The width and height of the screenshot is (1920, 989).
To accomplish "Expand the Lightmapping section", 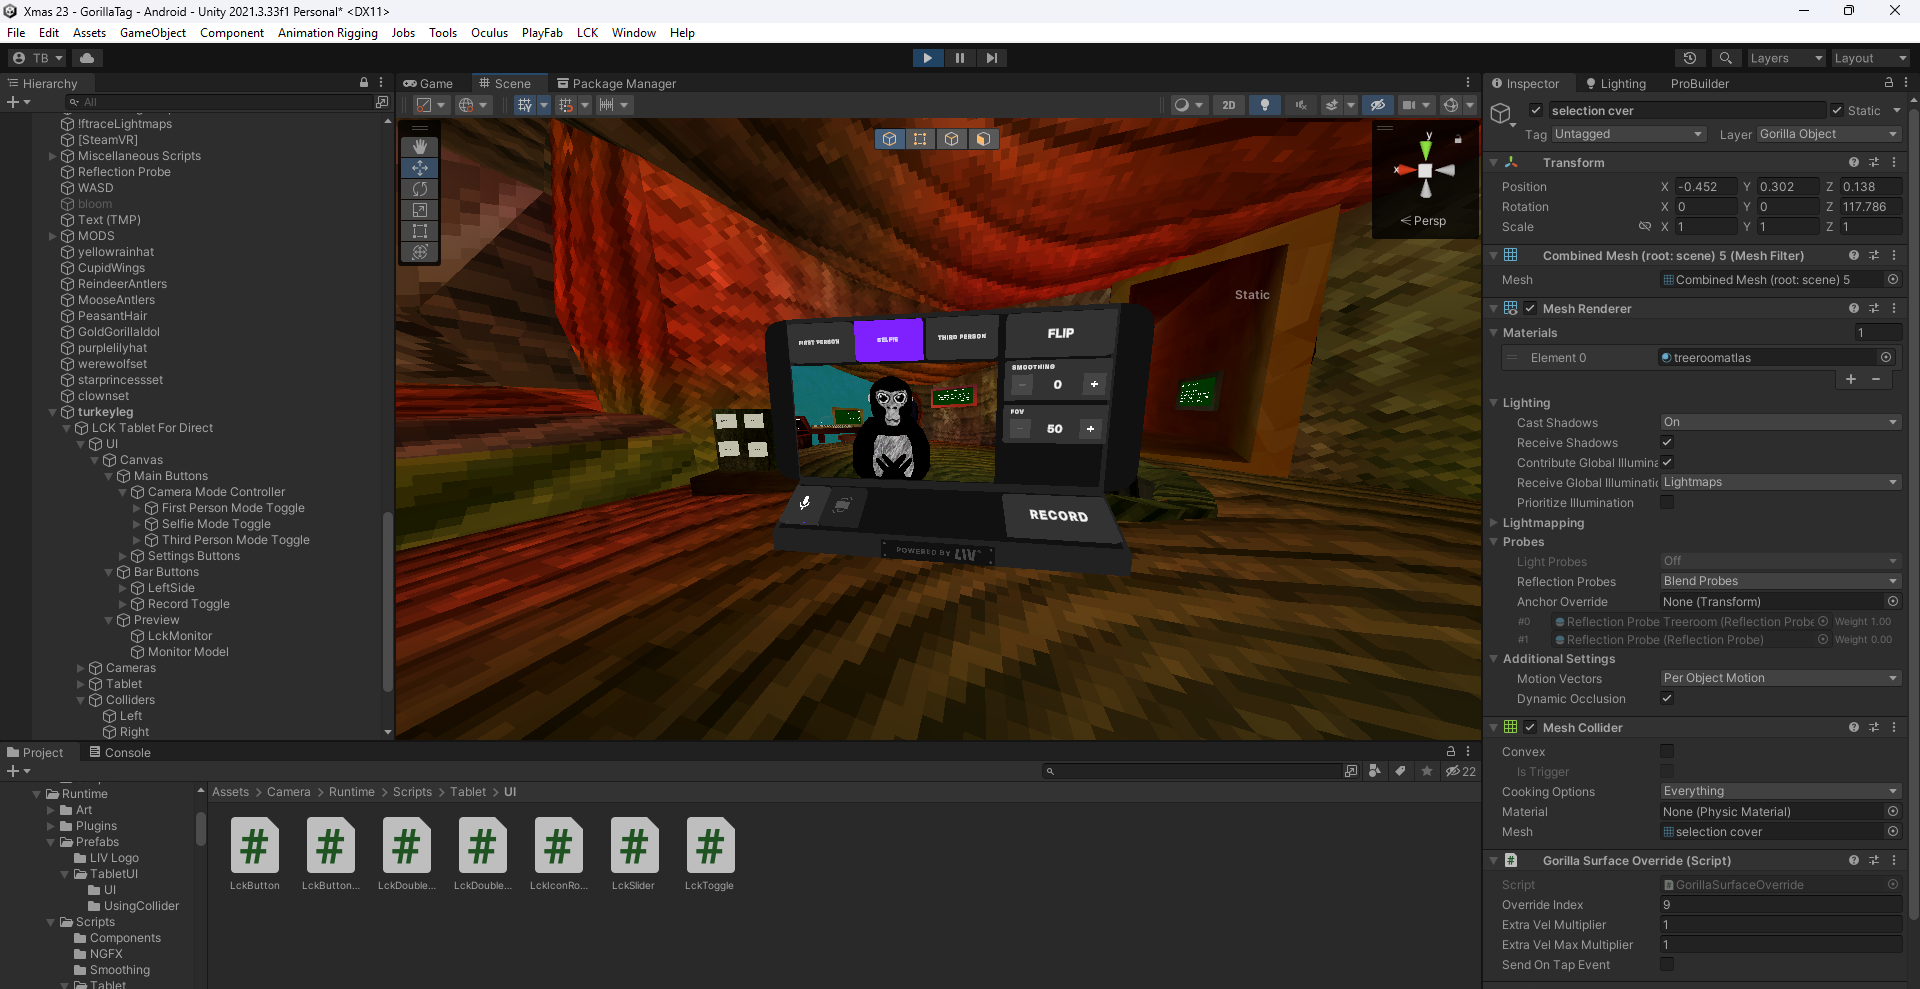I will pyautogui.click(x=1494, y=523).
